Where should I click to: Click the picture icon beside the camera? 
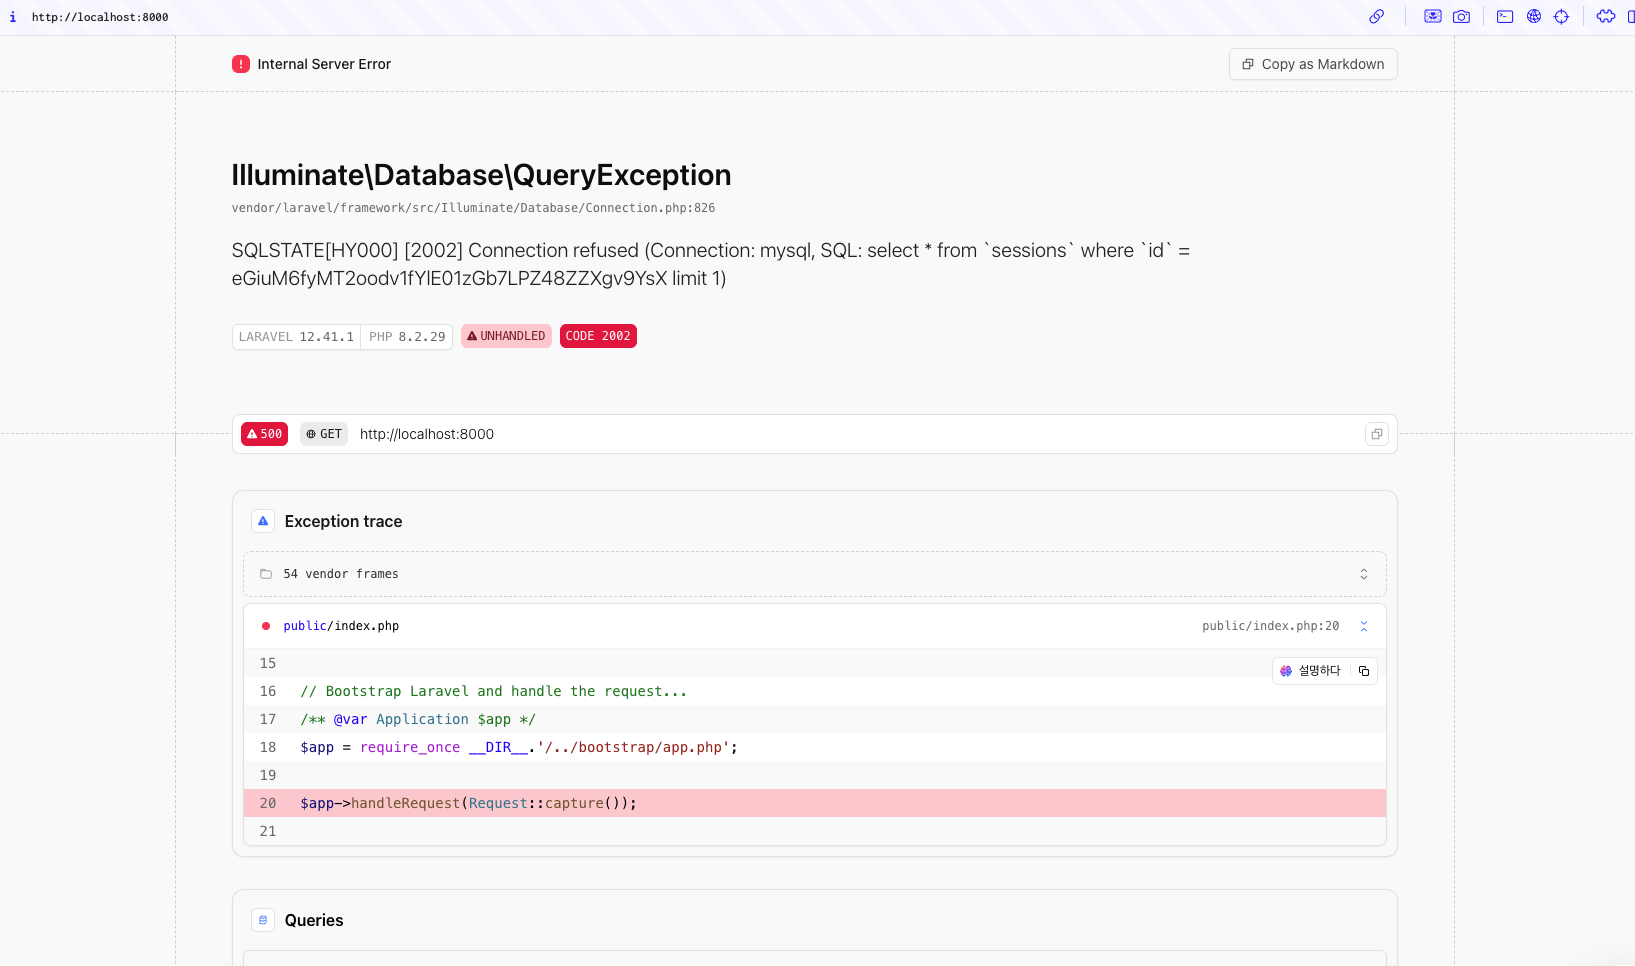click(x=1433, y=16)
